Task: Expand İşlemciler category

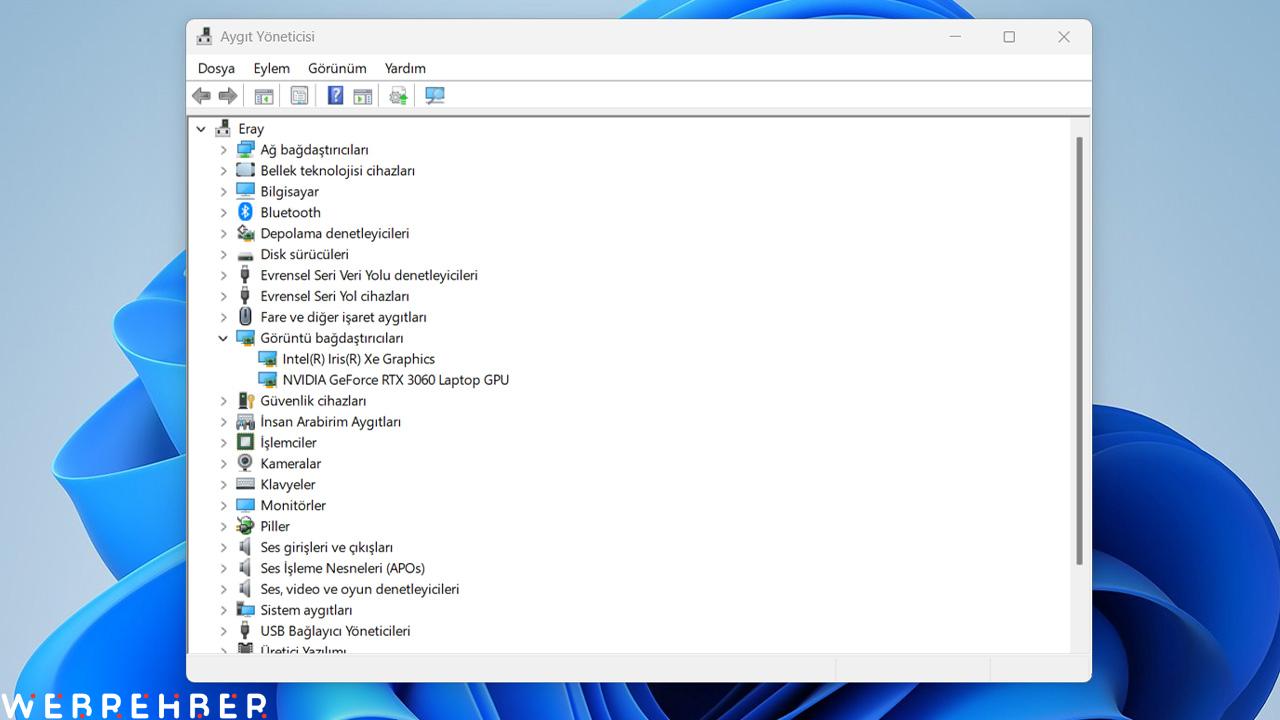Action: click(223, 443)
